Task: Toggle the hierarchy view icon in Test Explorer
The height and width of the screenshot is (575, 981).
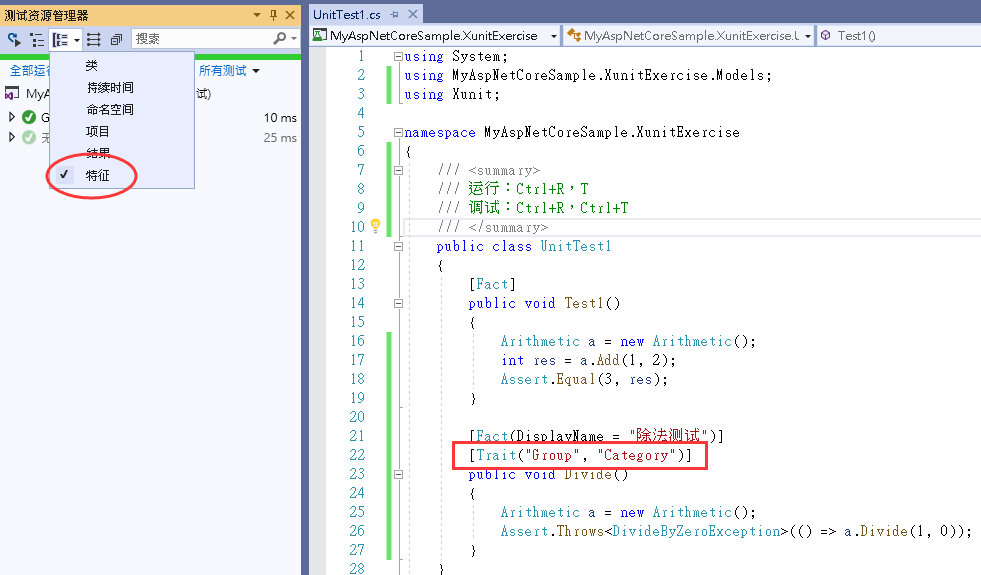Action: point(37,40)
